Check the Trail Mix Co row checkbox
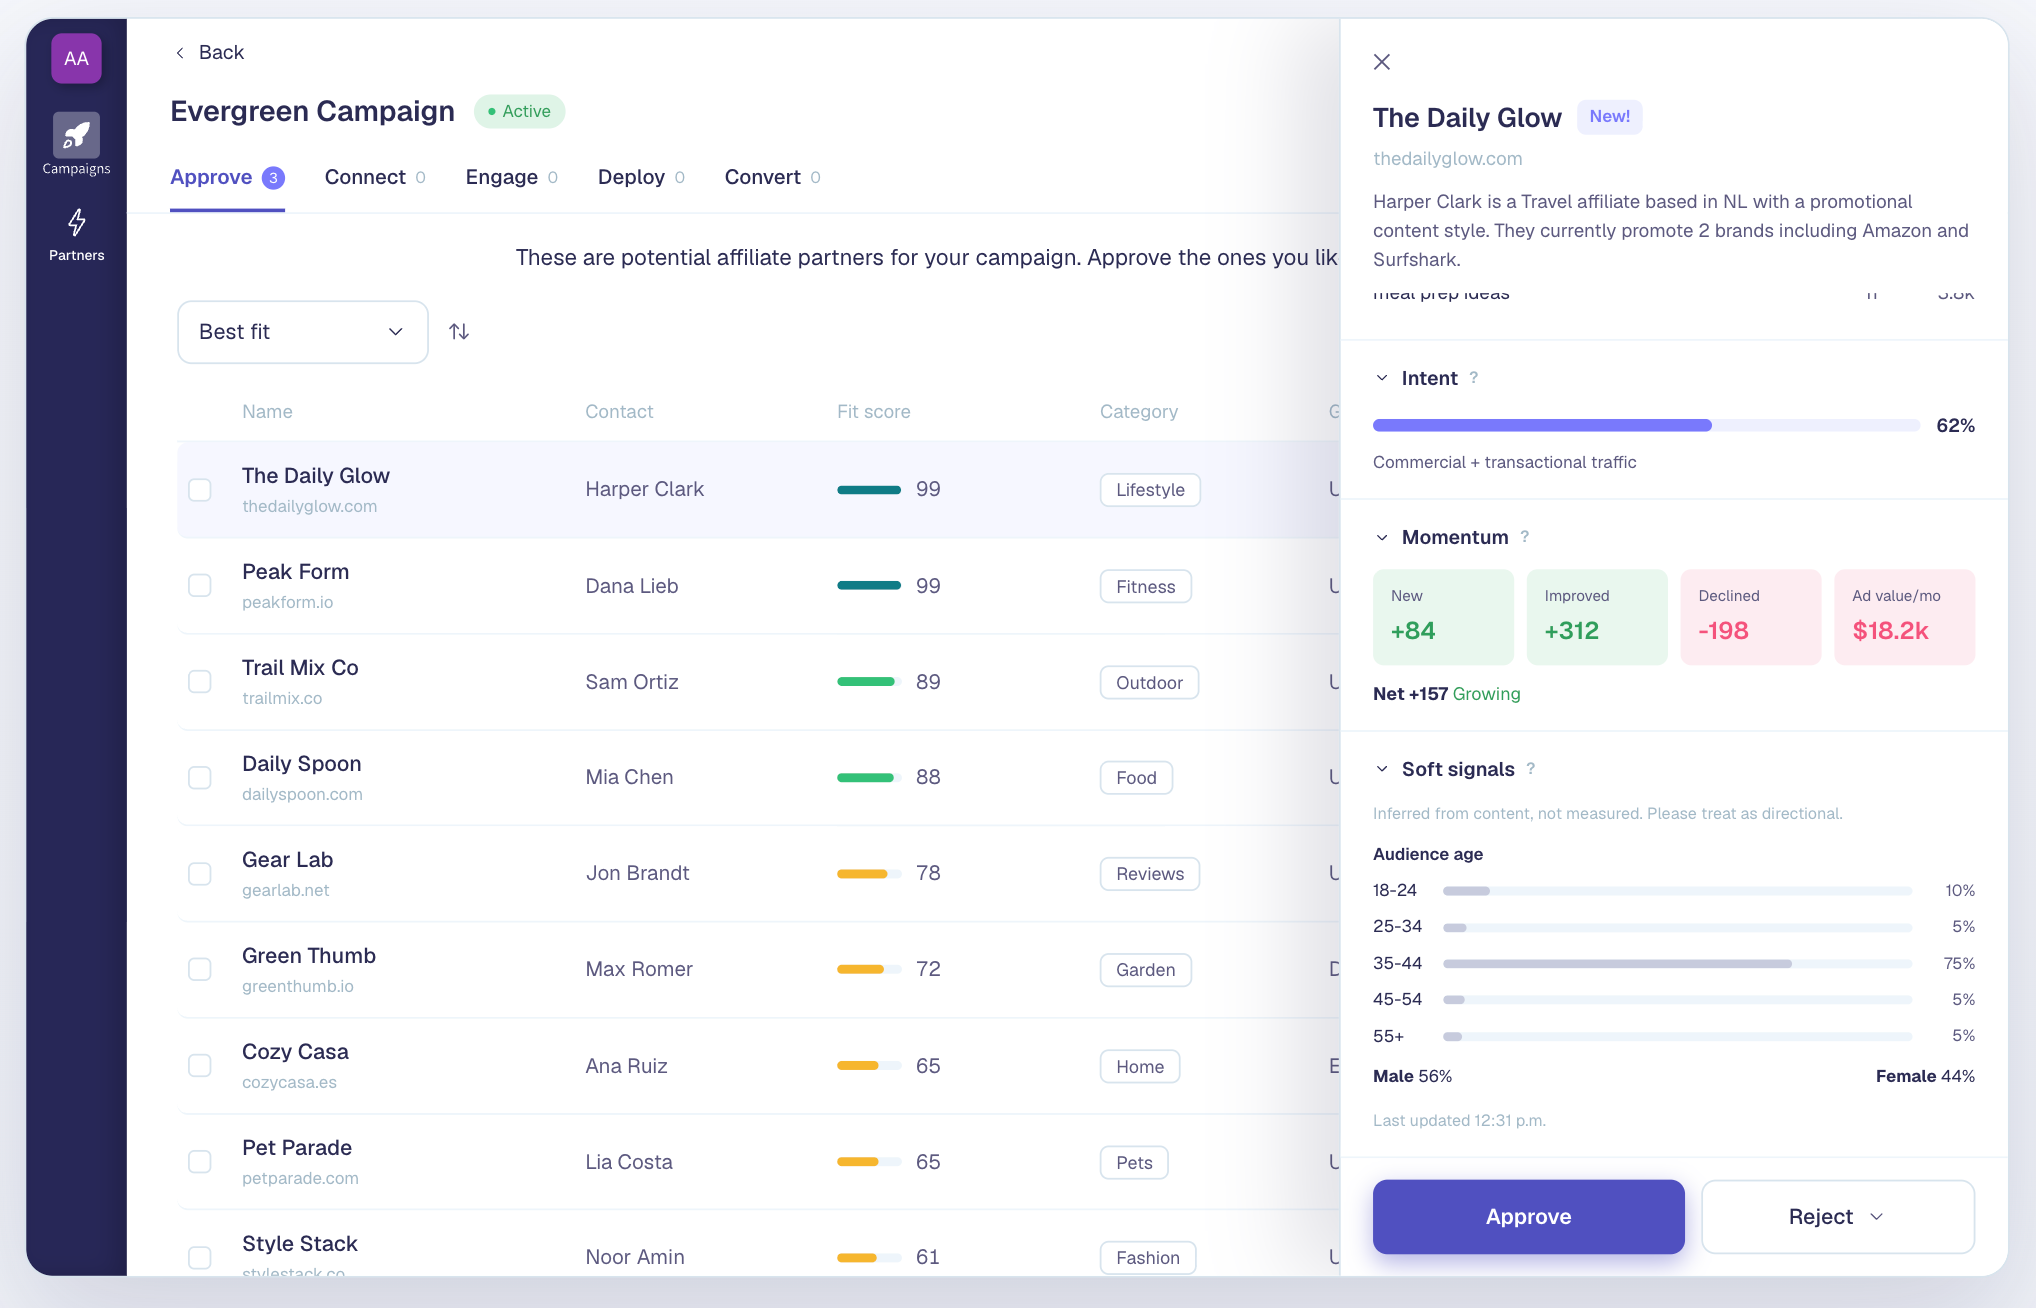2036x1308 pixels. tap(200, 681)
